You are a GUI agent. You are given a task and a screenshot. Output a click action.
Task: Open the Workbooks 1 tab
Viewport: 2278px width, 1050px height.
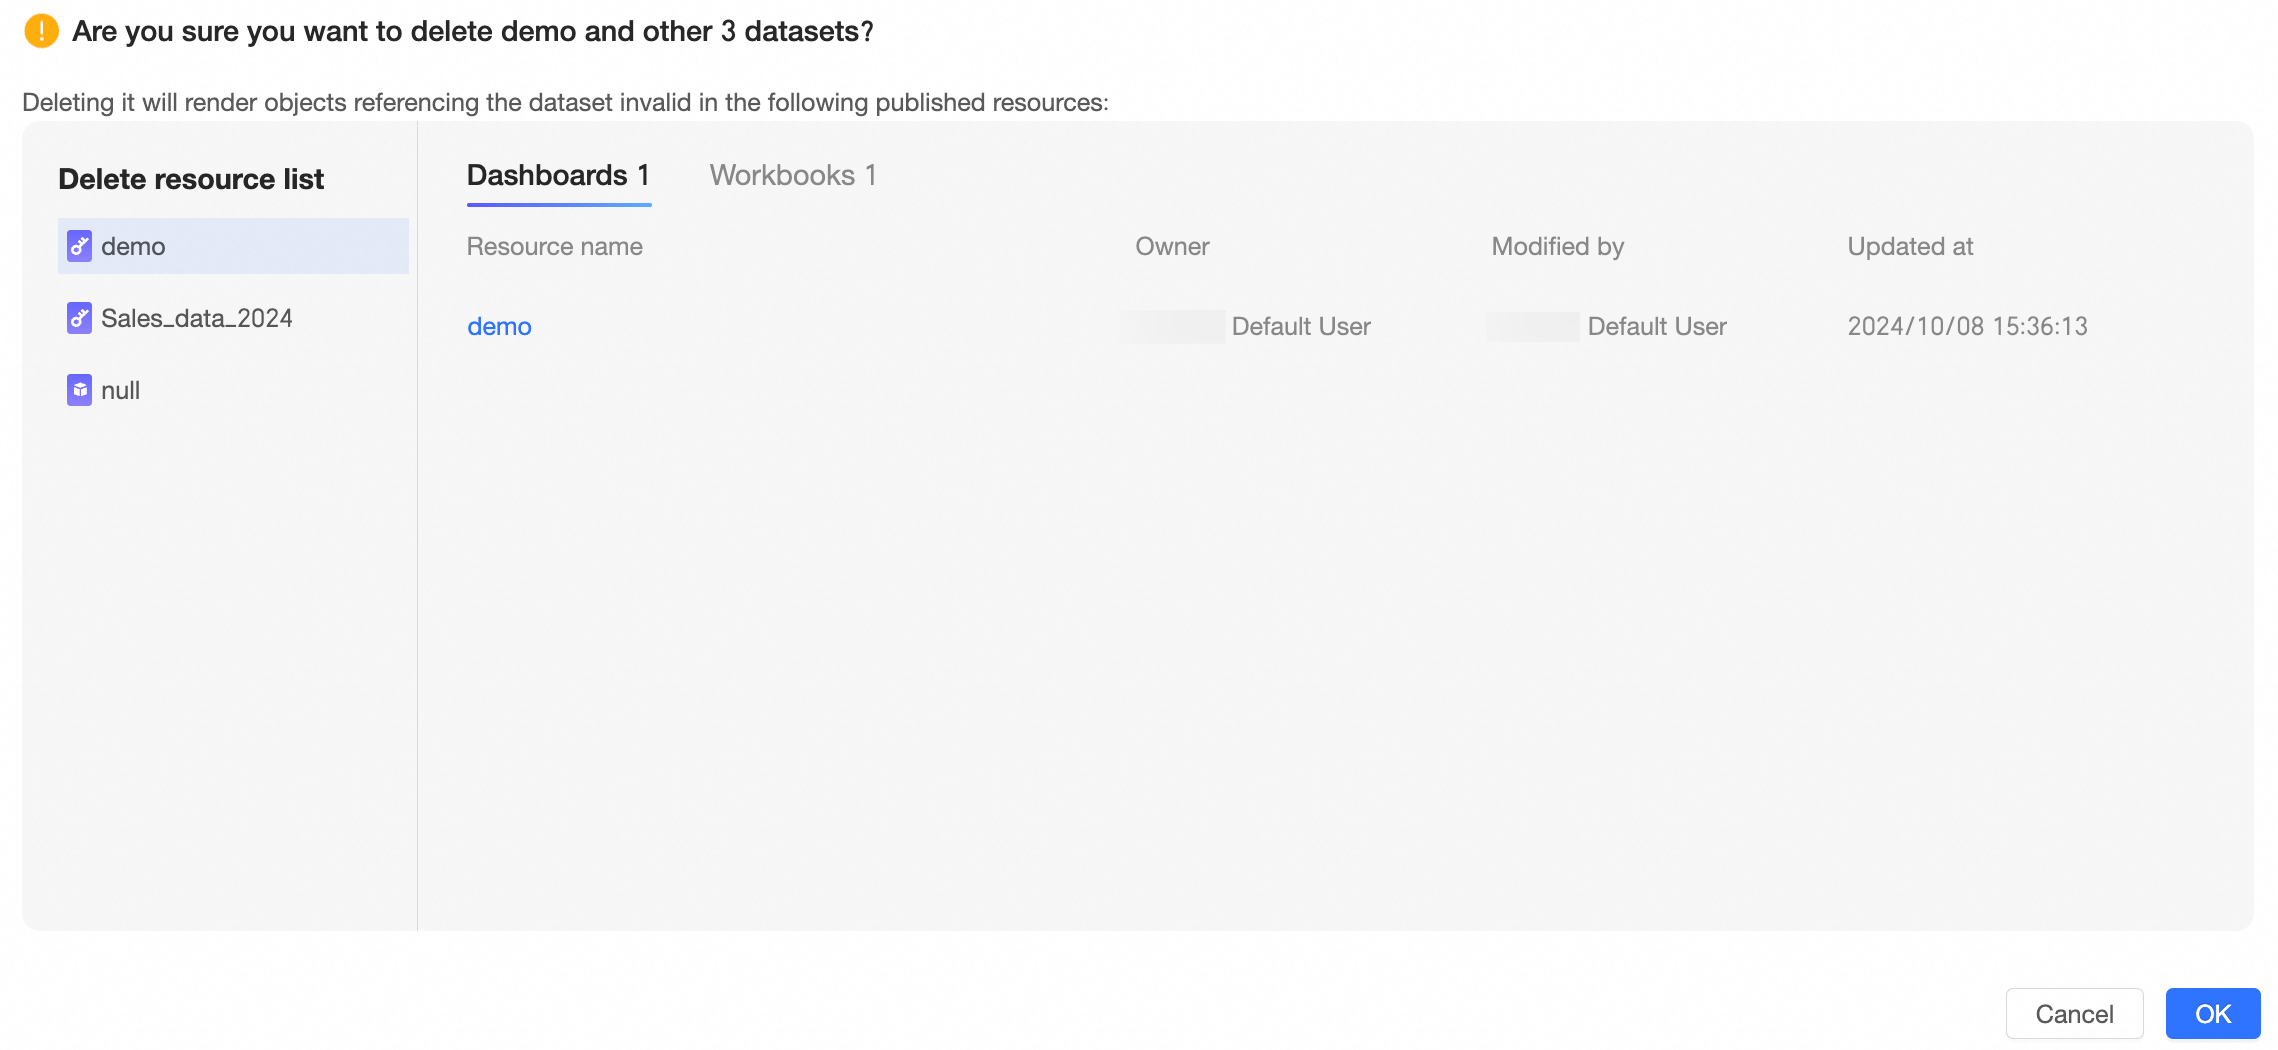(793, 176)
